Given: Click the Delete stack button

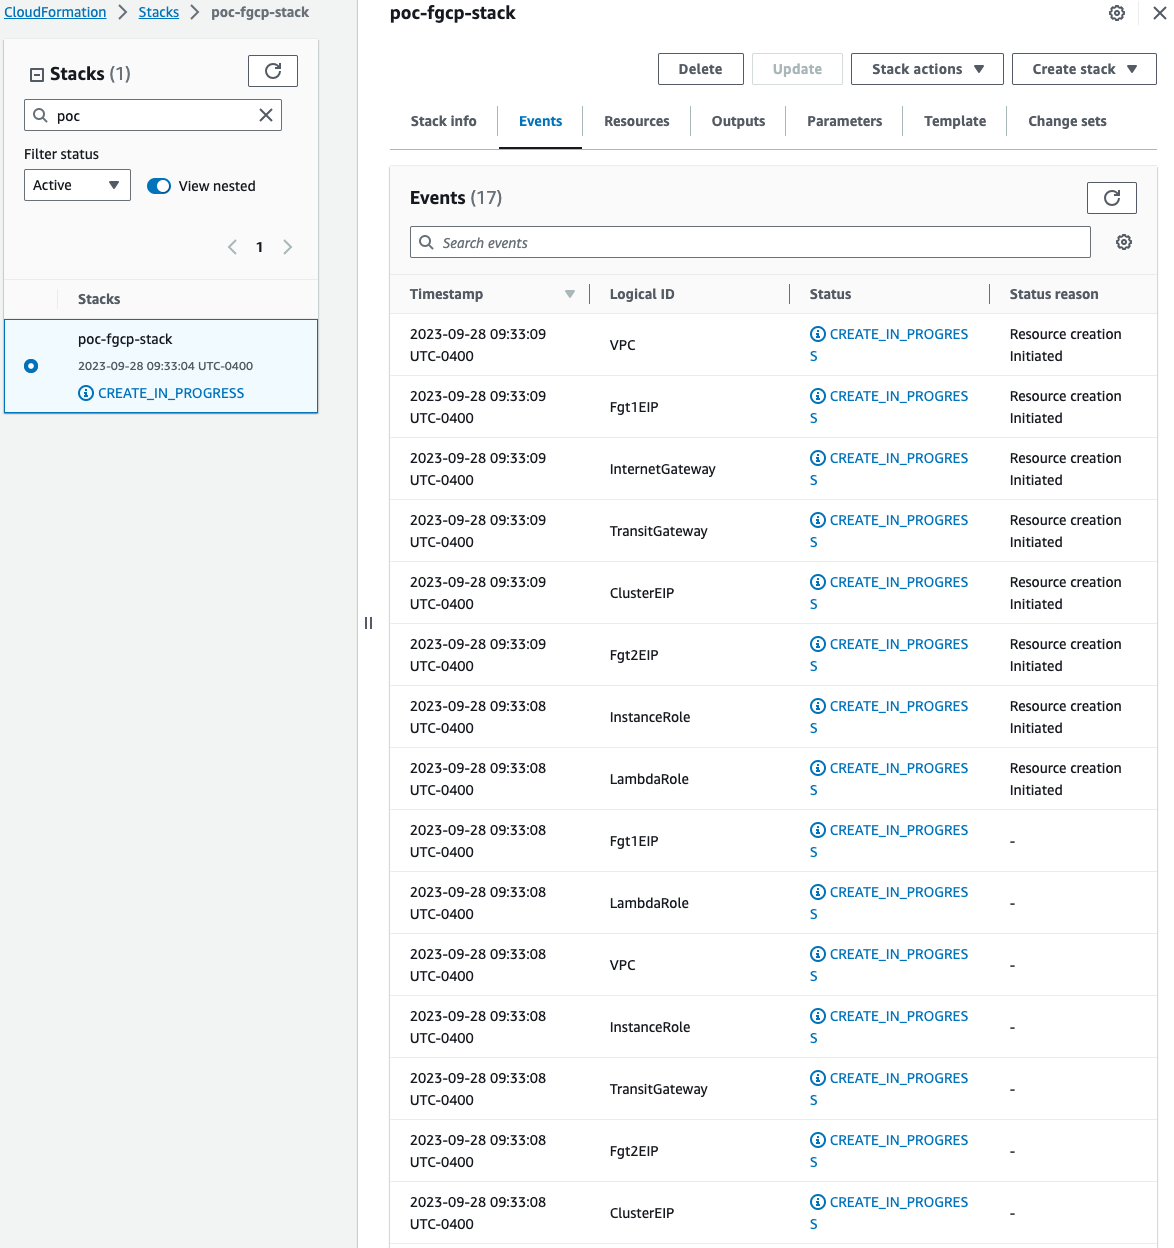Looking at the screenshot, I should pos(700,69).
